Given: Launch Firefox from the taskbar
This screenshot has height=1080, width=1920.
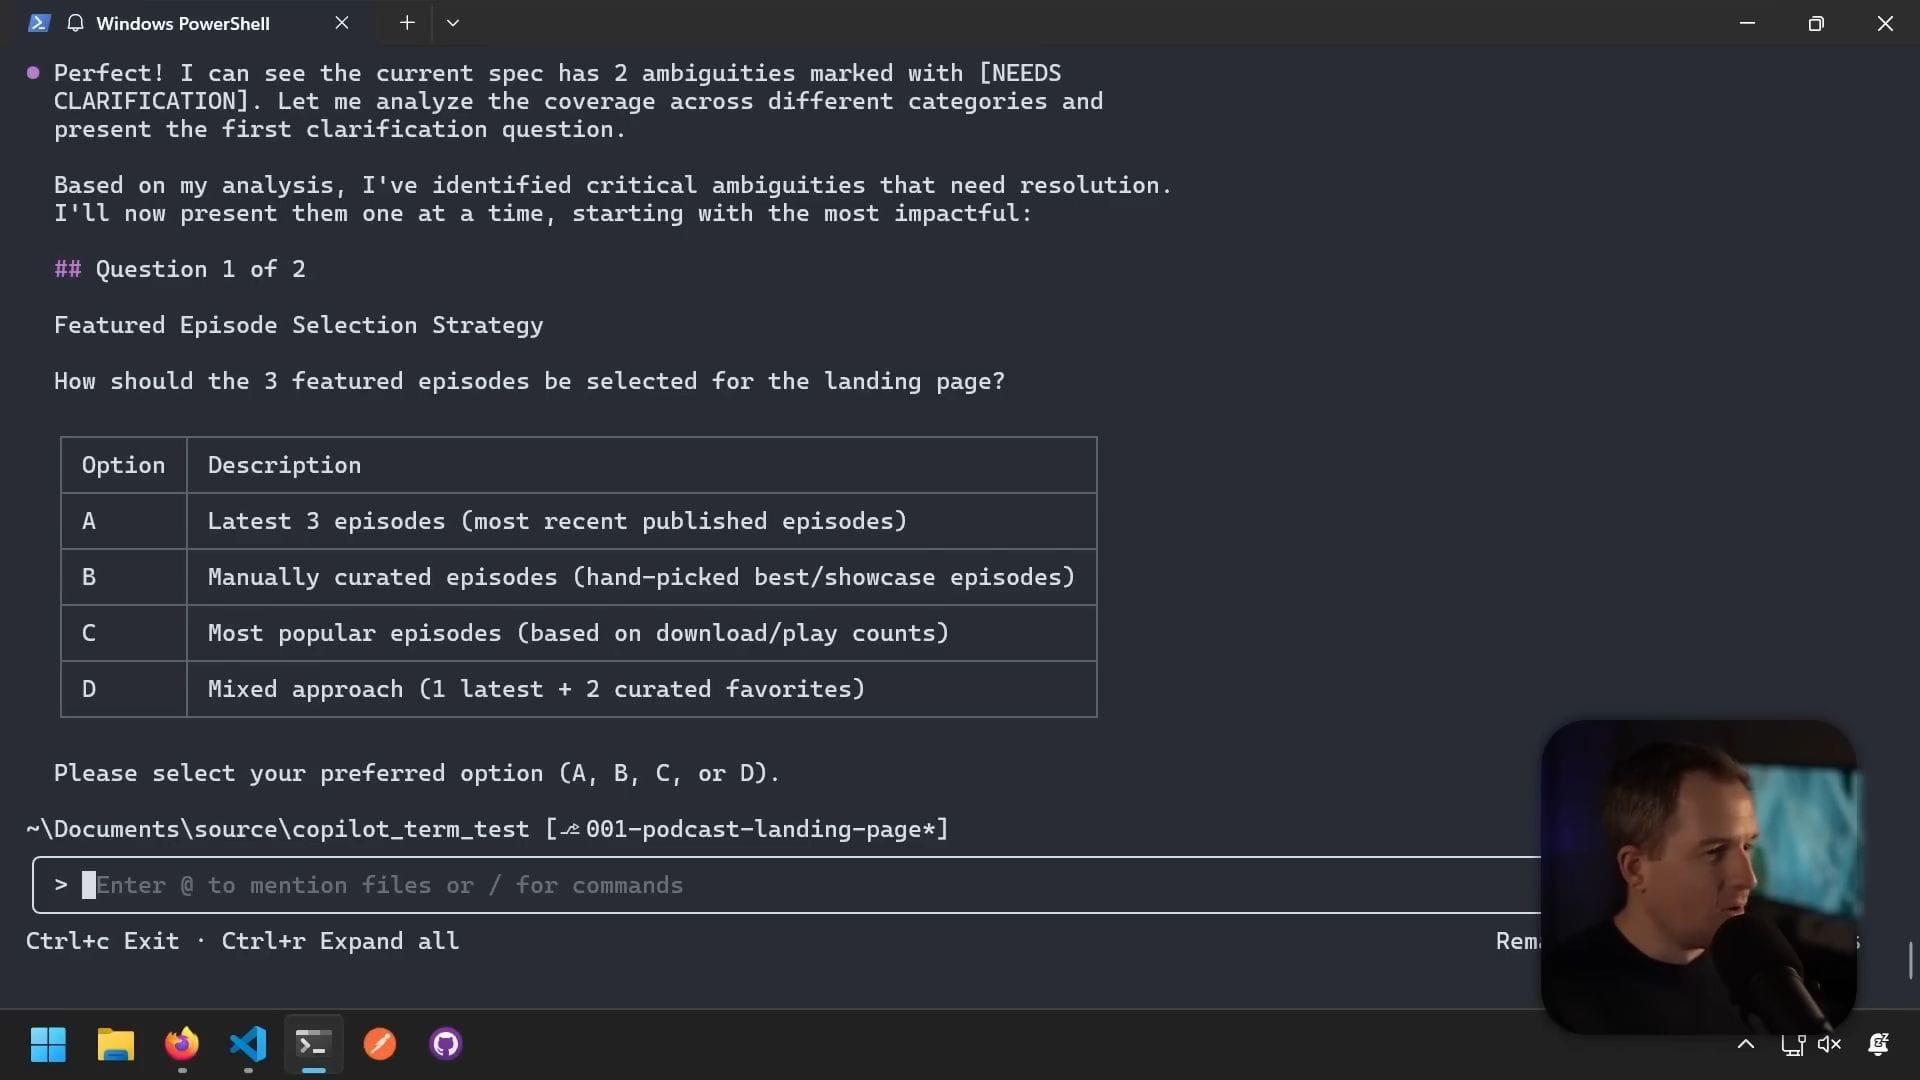Looking at the screenshot, I should click(x=182, y=1045).
